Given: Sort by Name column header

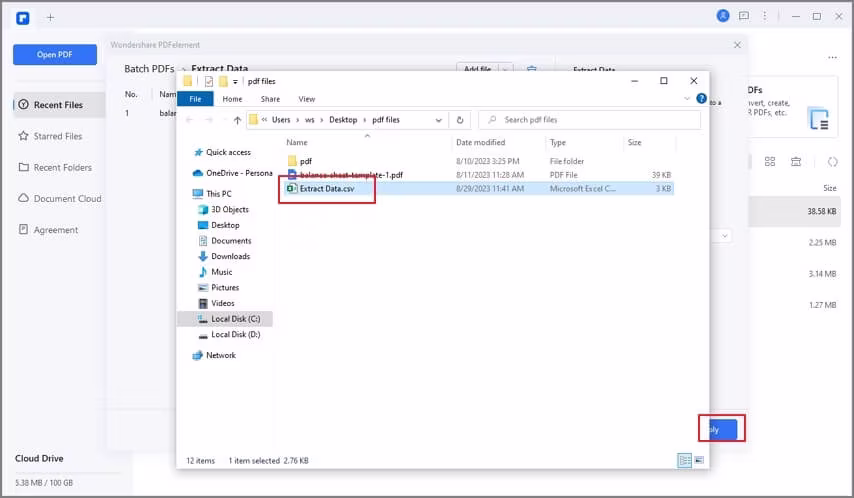Looking at the screenshot, I should [x=297, y=142].
